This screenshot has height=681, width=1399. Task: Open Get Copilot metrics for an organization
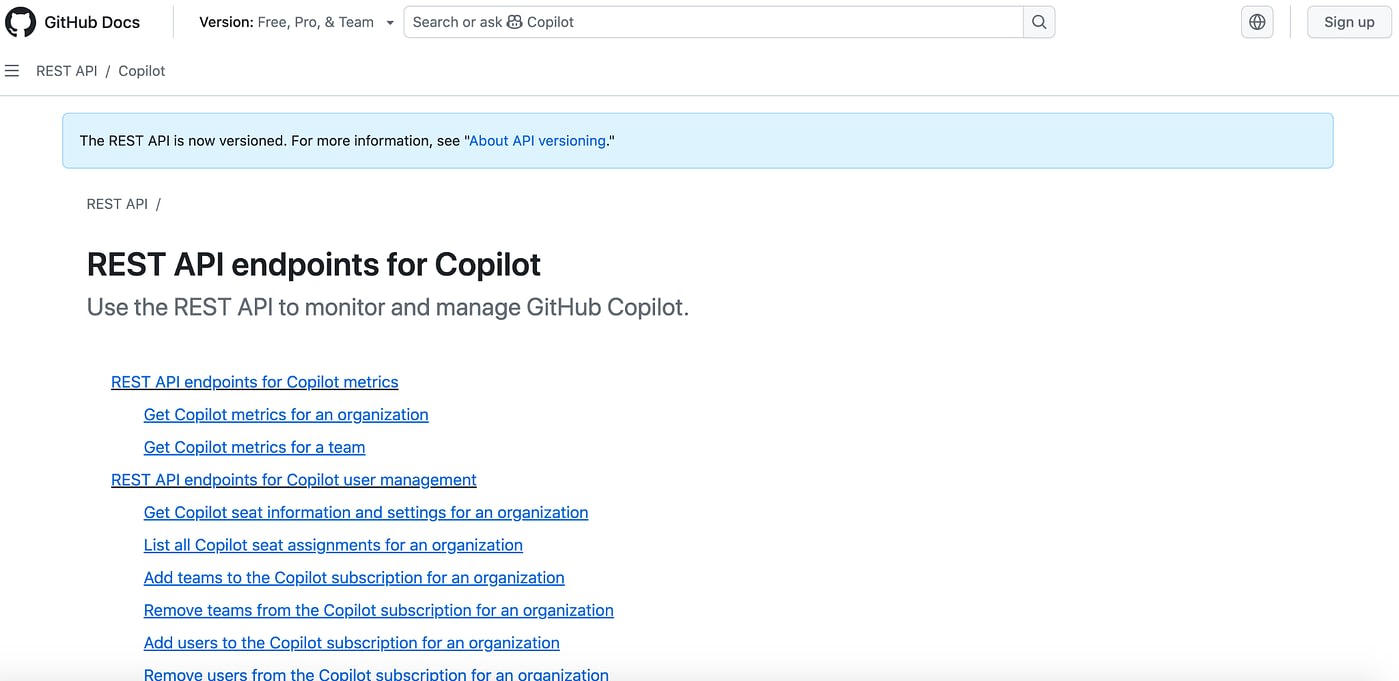click(286, 415)
